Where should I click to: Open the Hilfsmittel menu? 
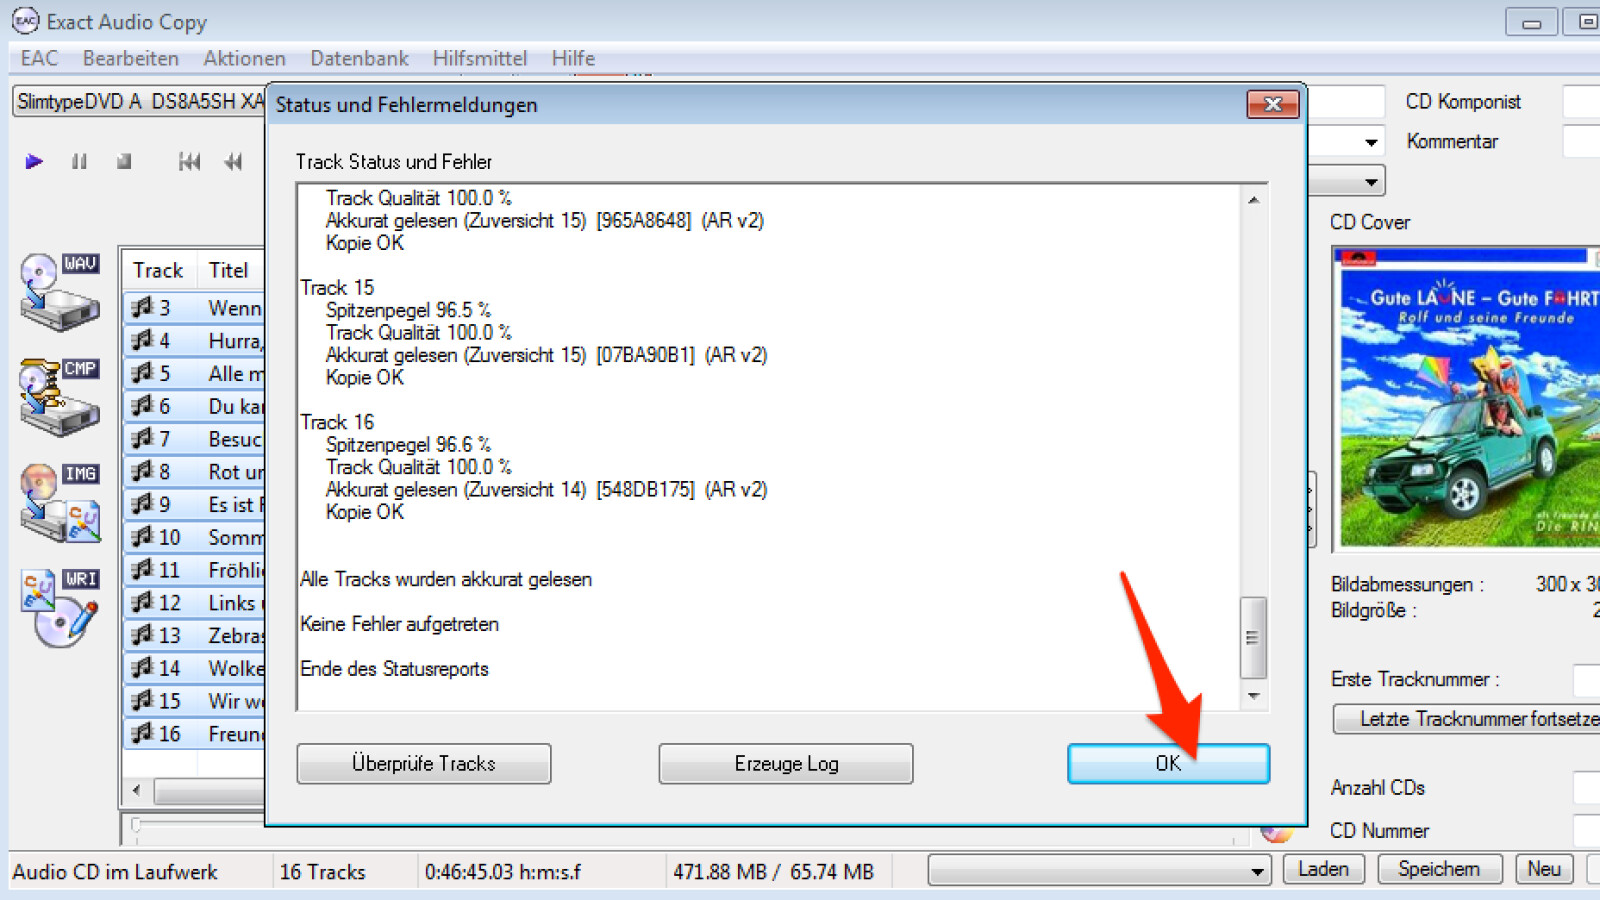[x=479, y=58]
